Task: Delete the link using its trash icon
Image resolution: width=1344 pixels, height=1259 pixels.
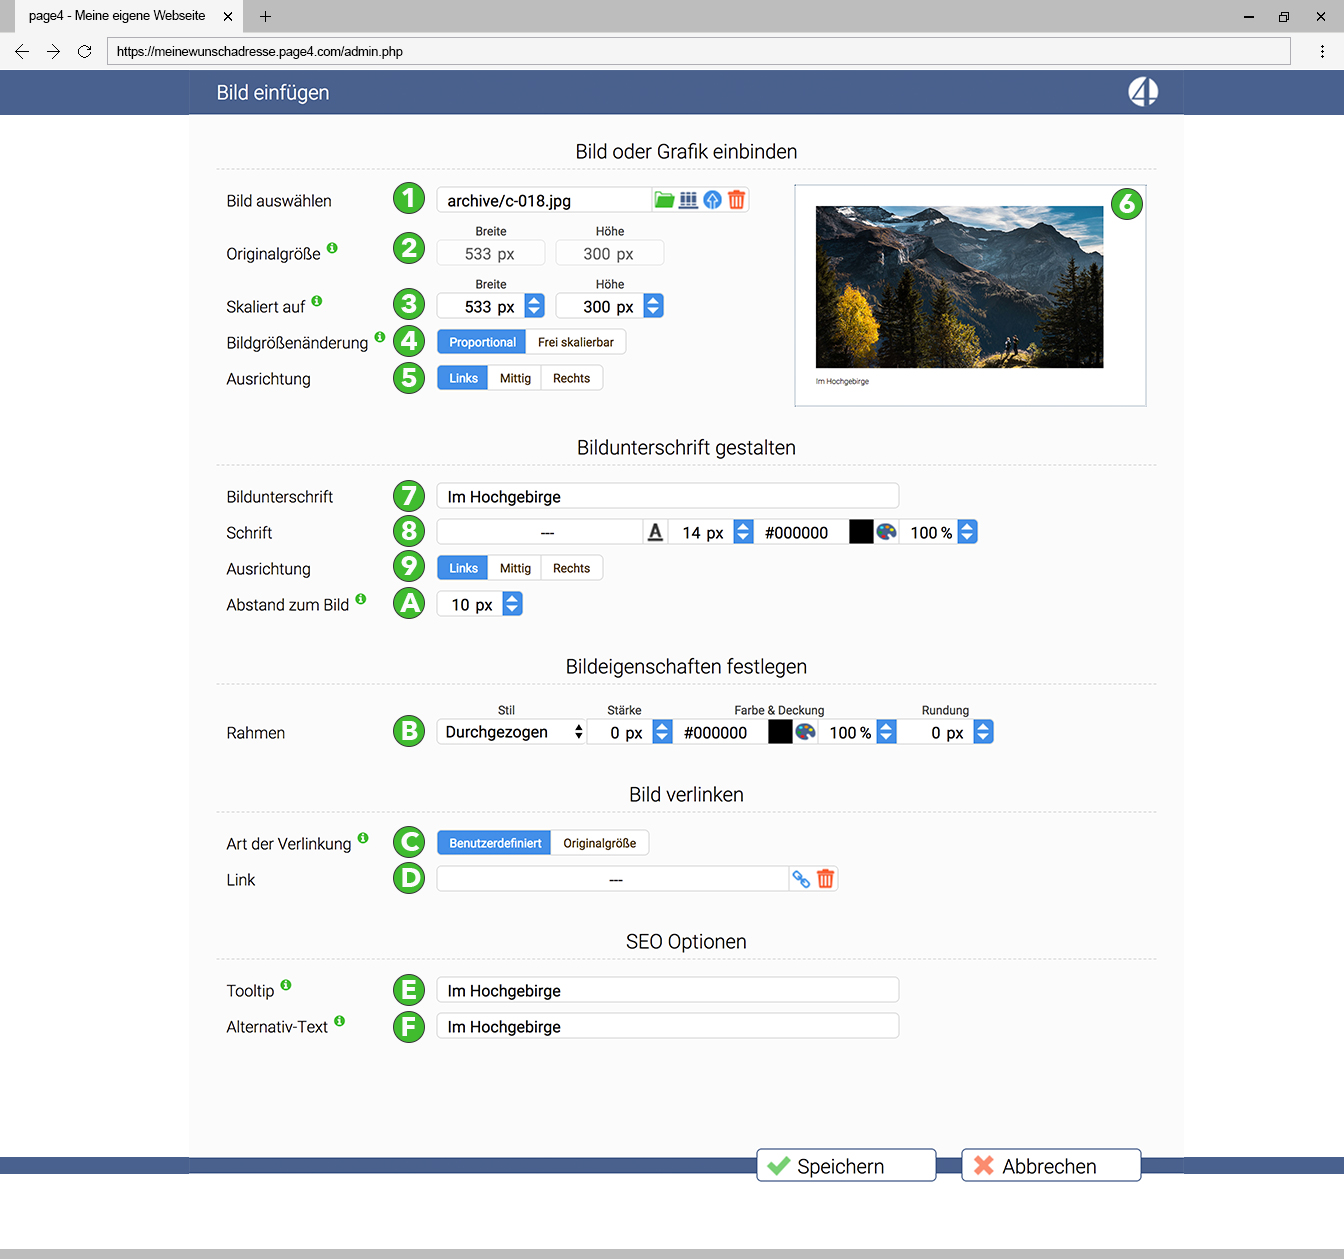Action: click(825, 879)
